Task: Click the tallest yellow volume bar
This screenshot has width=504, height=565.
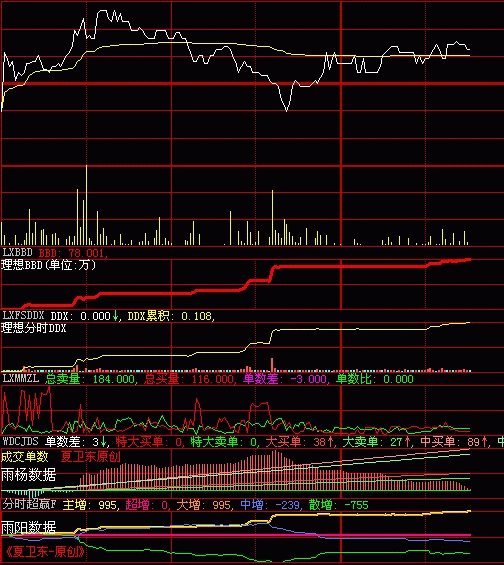Action: point(86,205)
